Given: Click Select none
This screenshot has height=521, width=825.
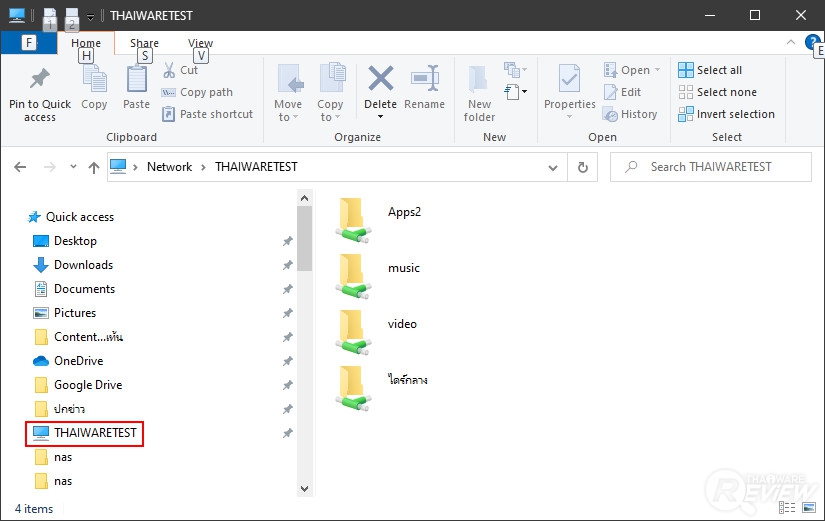Looking at the screenshot, I should click(717, 92).
